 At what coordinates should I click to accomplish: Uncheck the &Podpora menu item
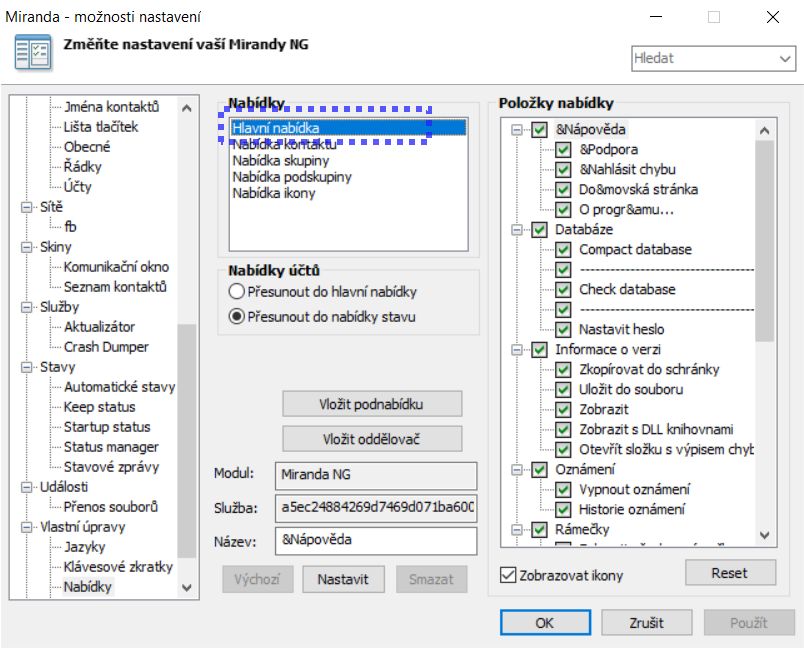coord(563,150)
